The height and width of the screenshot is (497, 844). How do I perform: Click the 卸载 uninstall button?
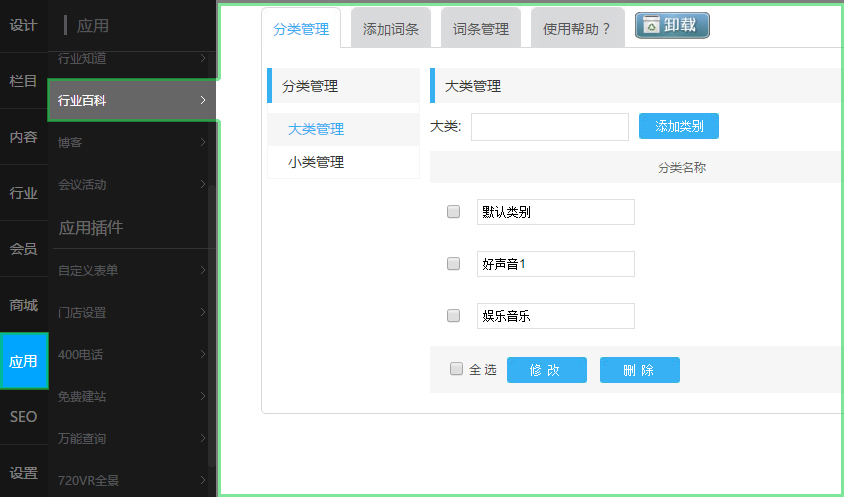click(x=672, y=26)
